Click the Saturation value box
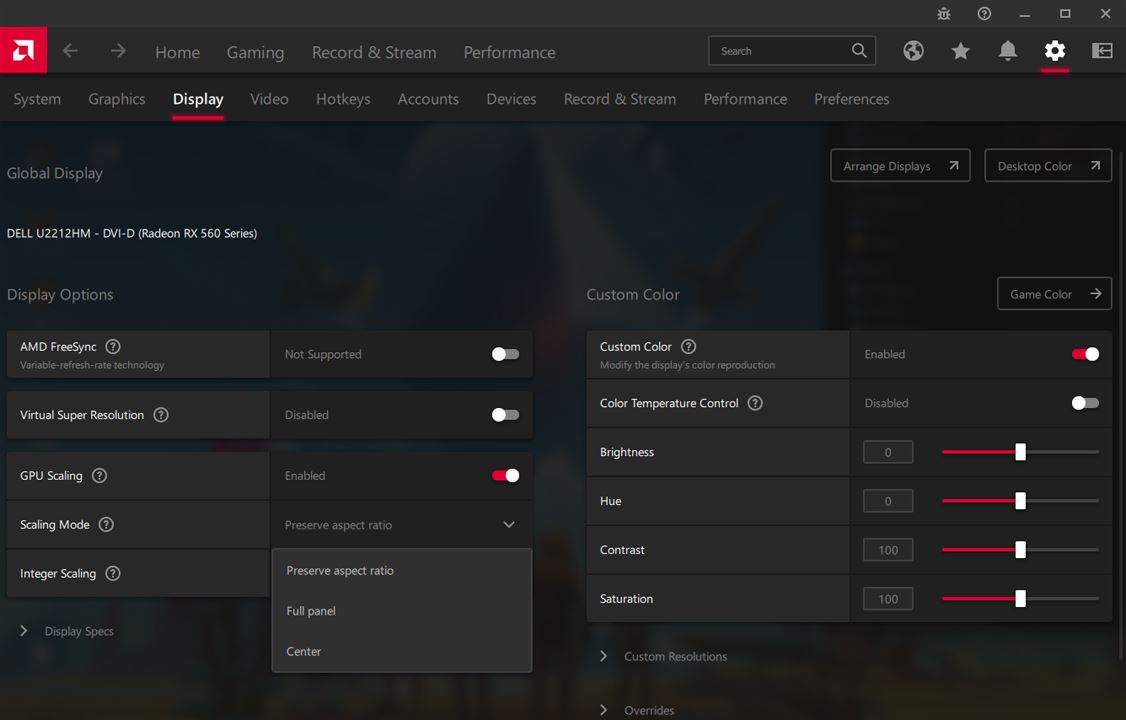 click(888, 599)
